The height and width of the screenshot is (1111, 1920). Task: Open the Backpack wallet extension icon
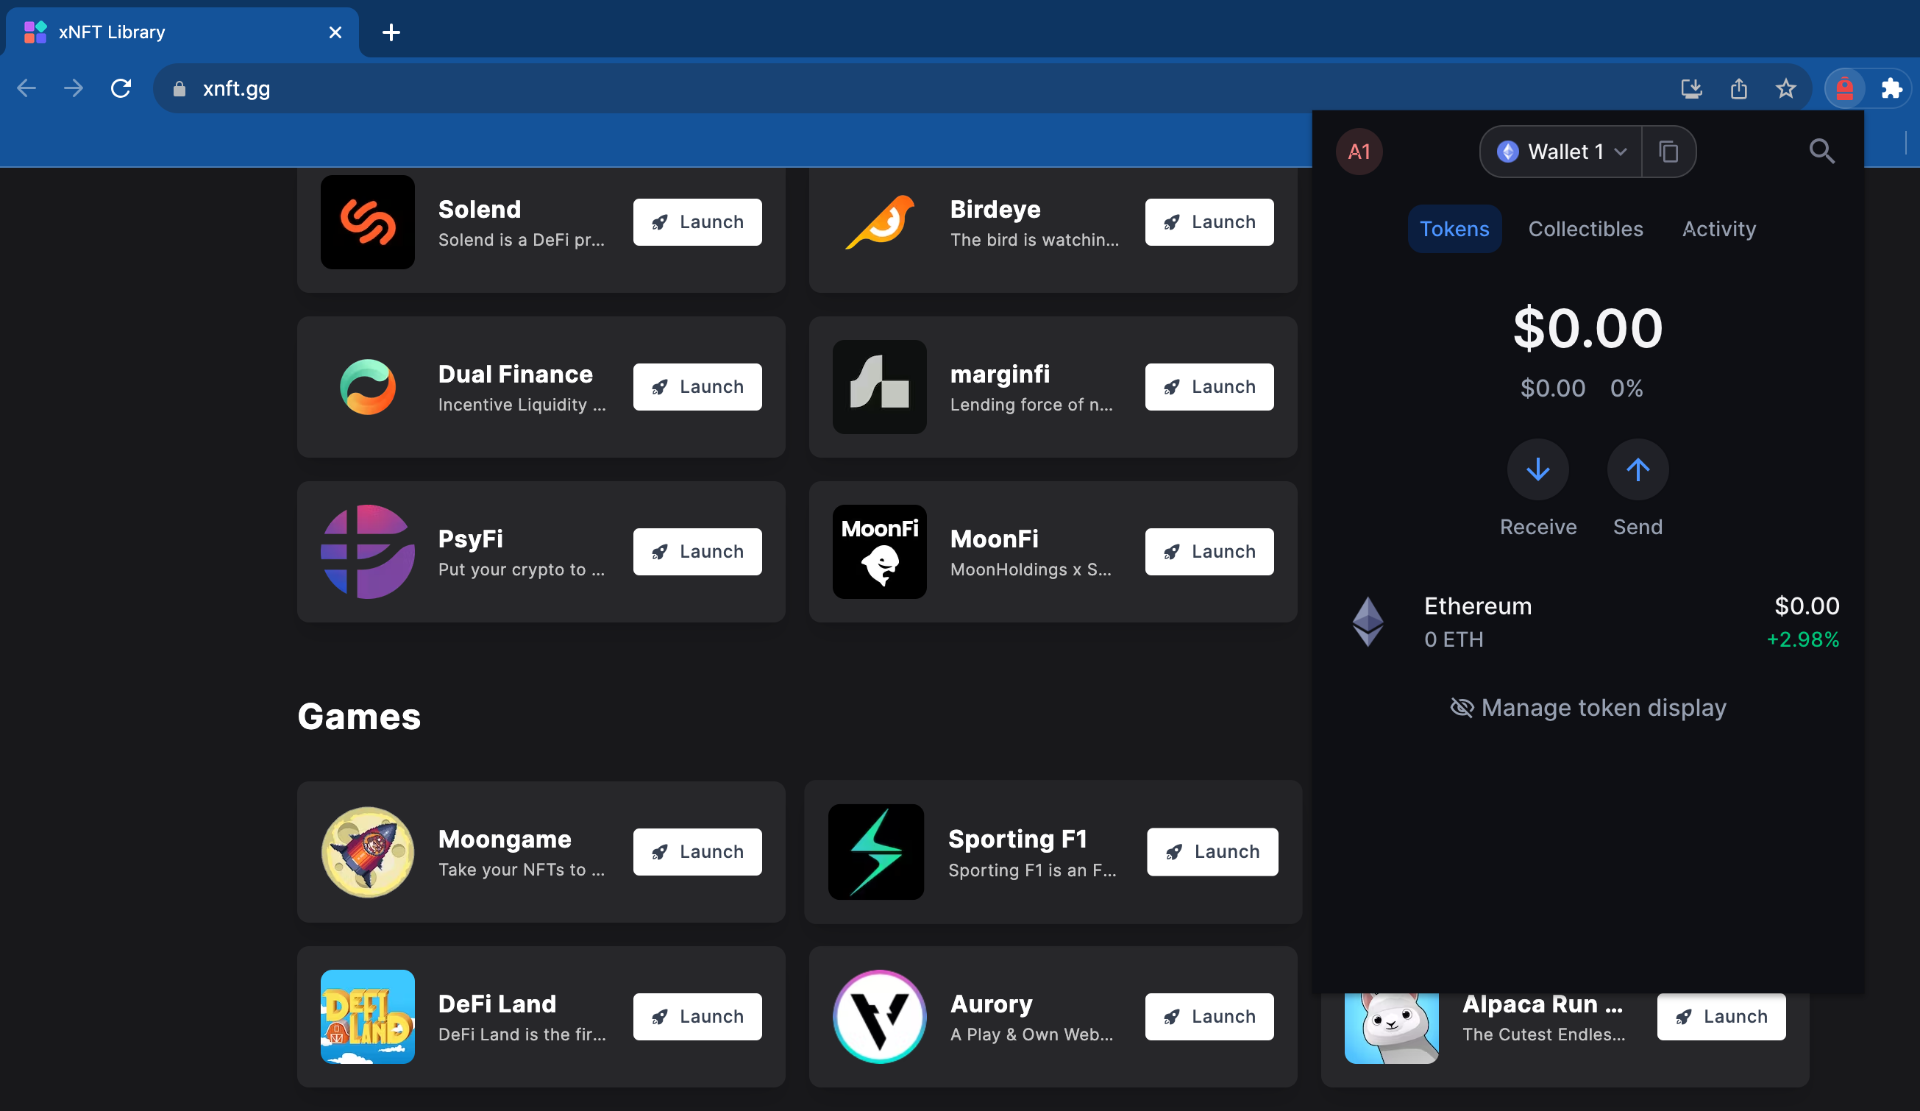(1844, 89)
